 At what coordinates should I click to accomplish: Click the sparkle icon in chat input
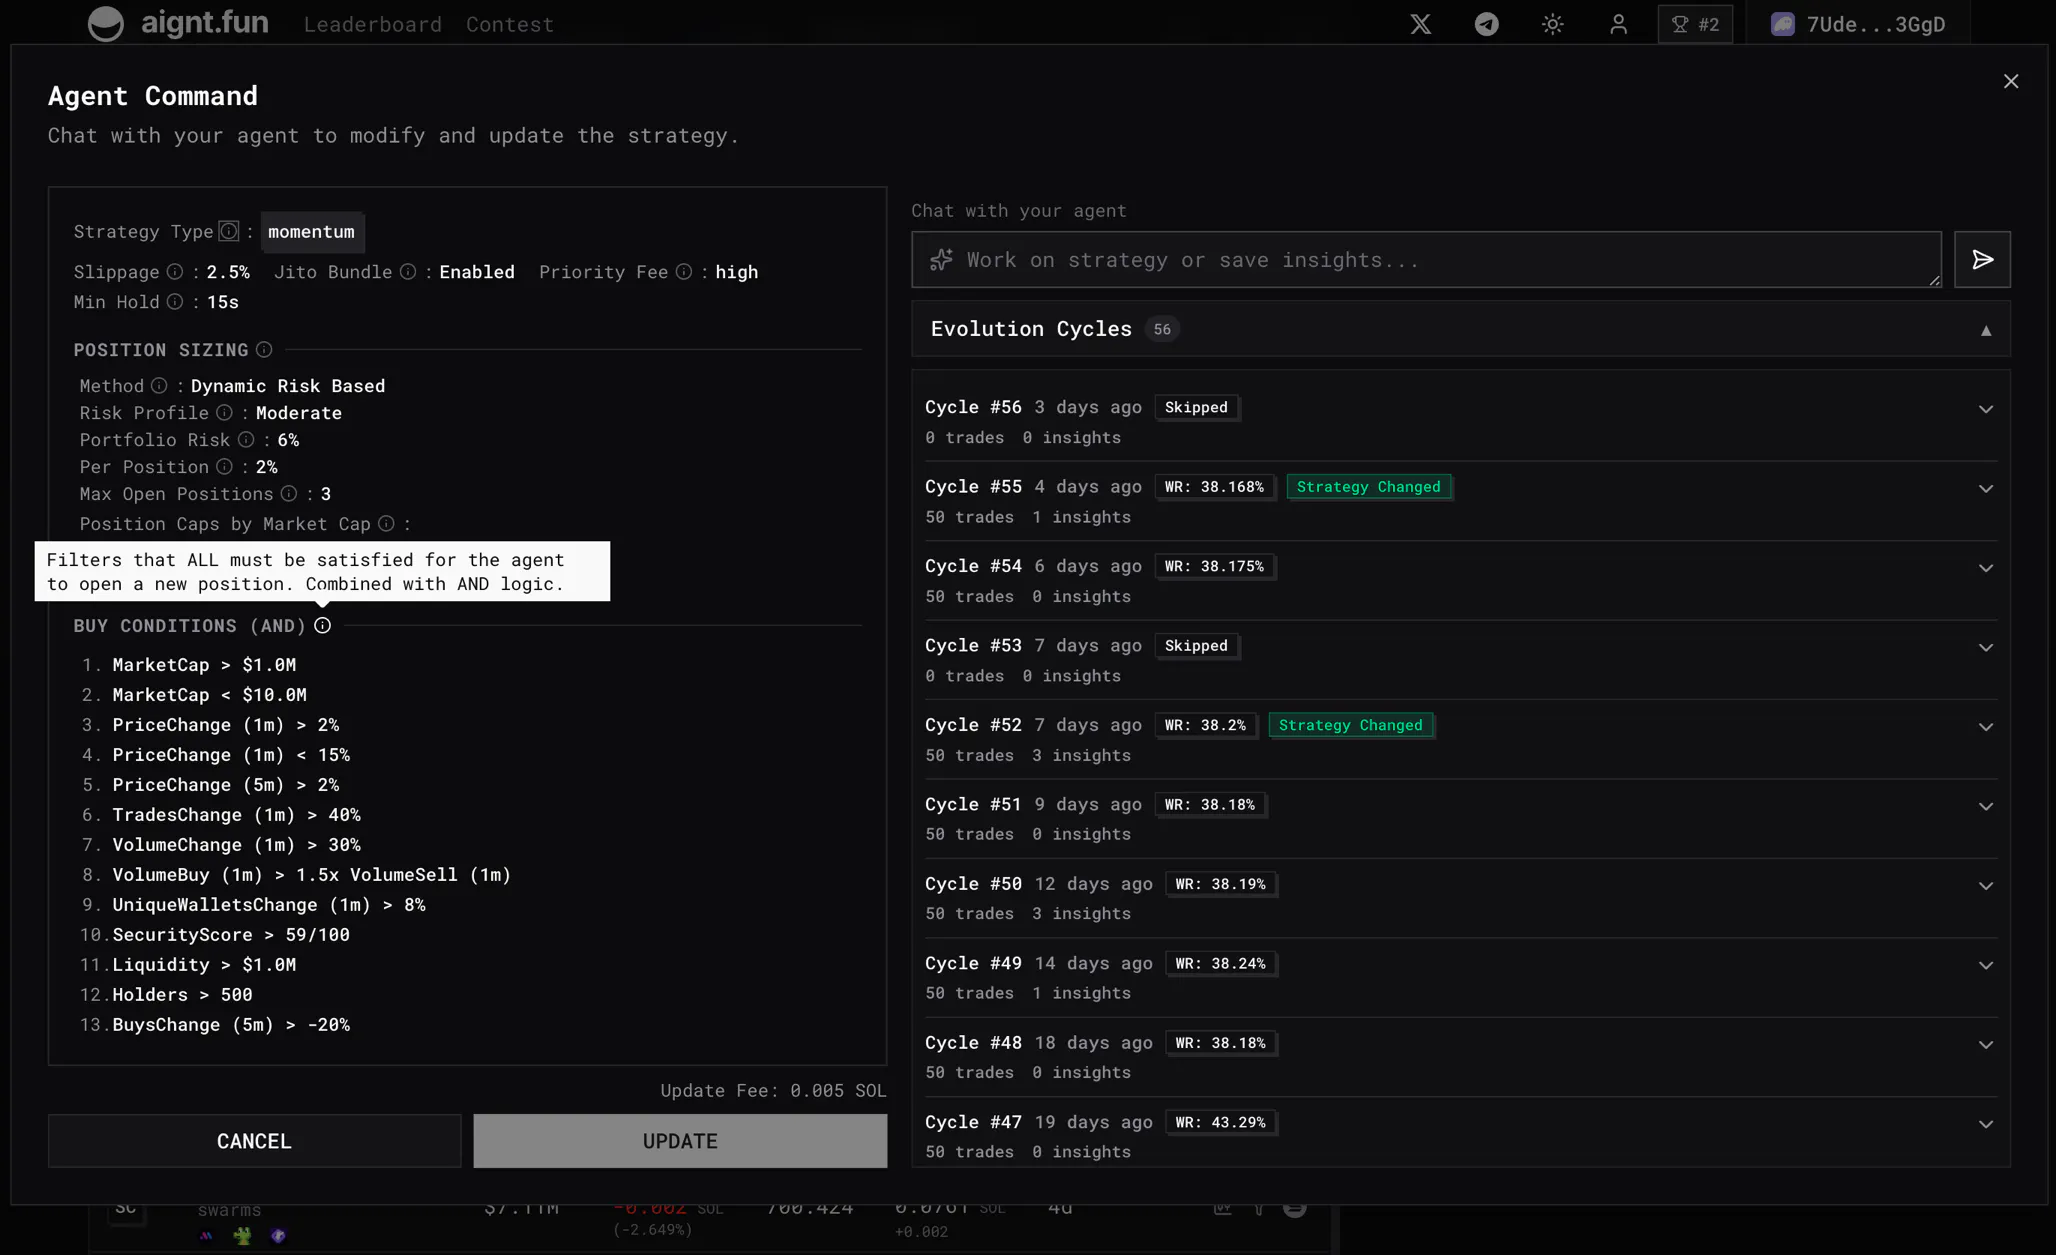pos(941,260)
